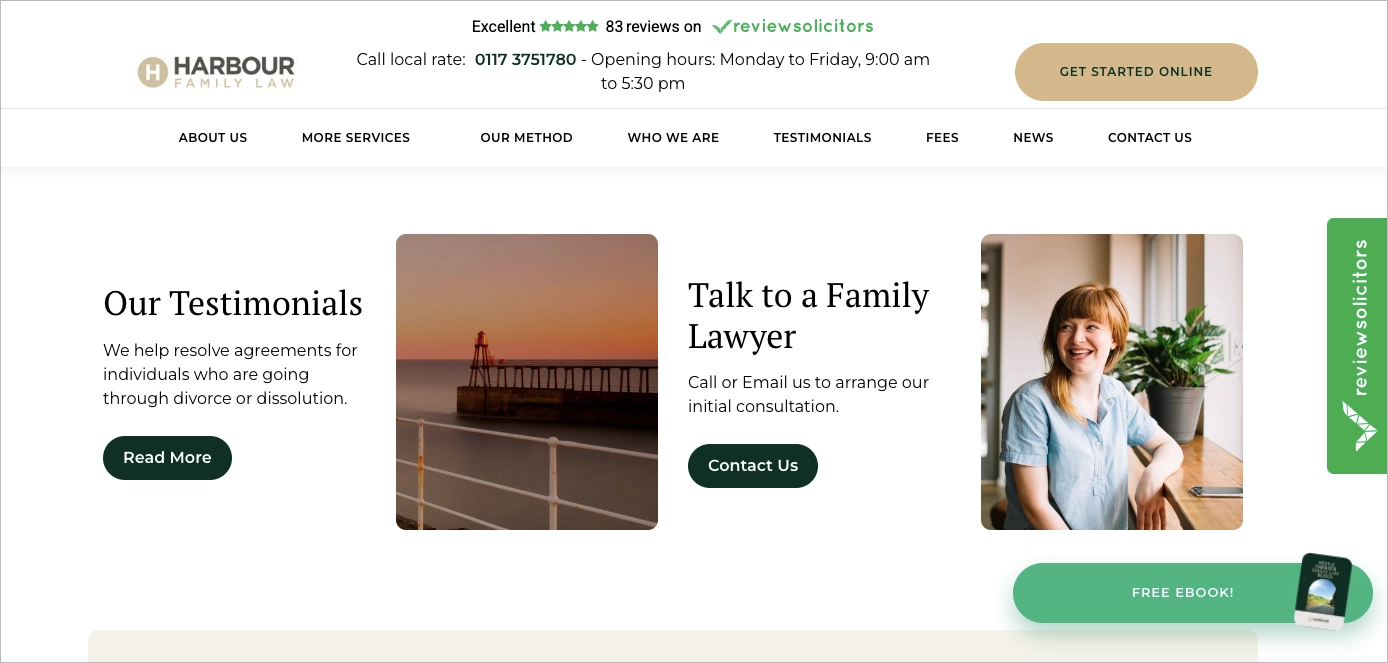Click the Harbour Family Law circular H logo
1388x663 pixels.
coord(151,71)
